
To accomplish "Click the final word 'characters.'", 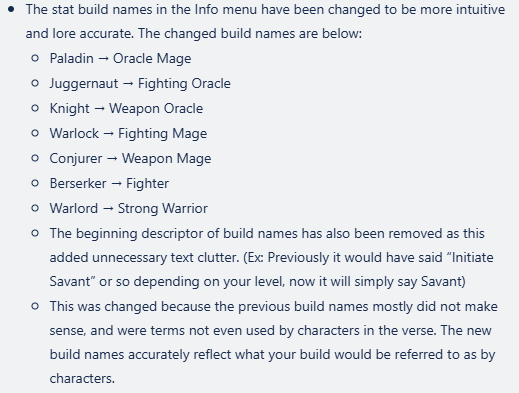I will pyautogui.click(x=82, y=378).
